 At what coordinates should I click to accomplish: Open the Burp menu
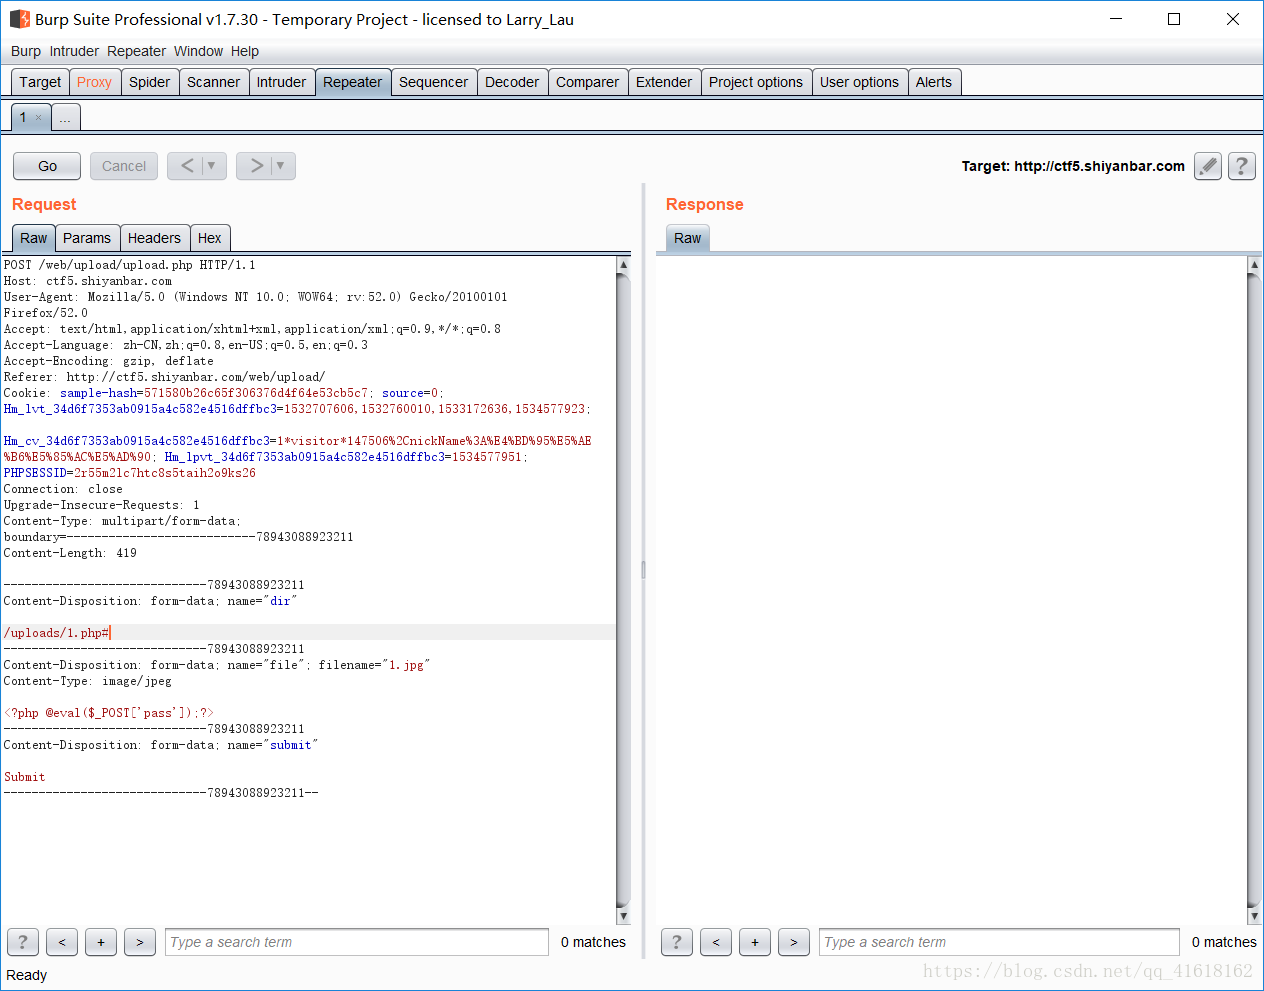[x=26, y=51]
